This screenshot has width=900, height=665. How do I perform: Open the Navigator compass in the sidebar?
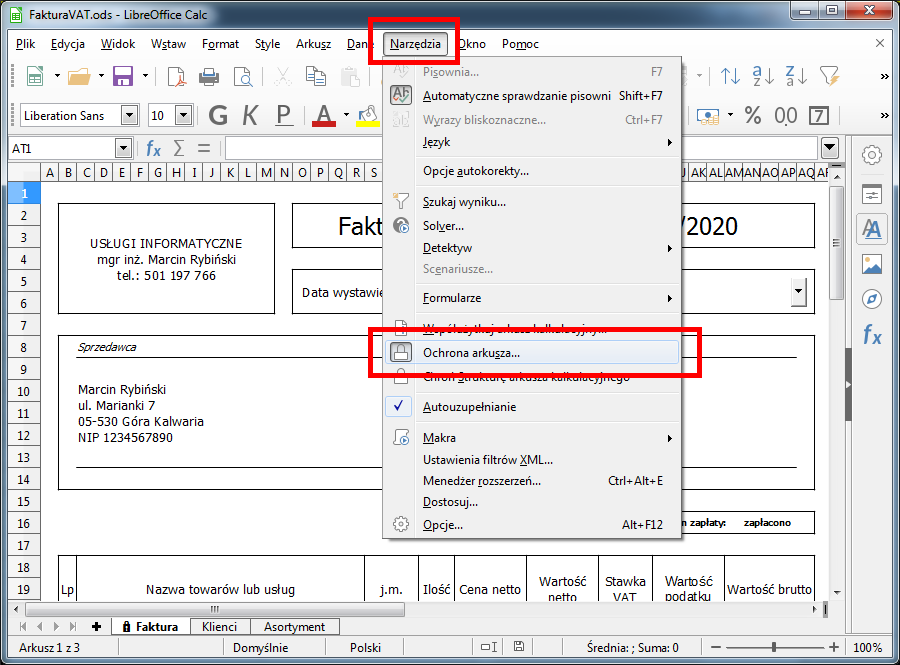point(872,300)
